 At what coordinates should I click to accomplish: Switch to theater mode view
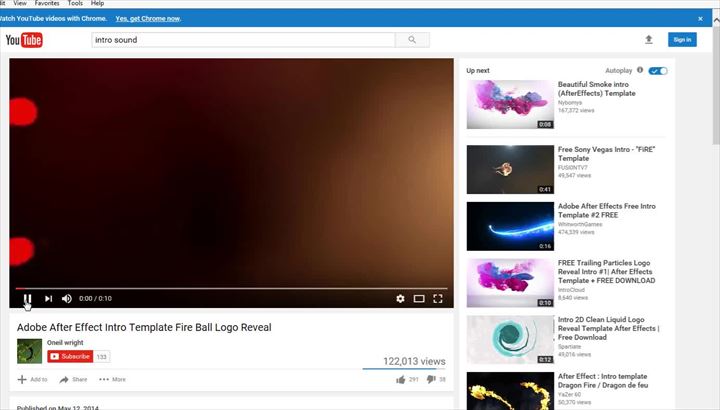pyautogui.click(x=419, y=298)
